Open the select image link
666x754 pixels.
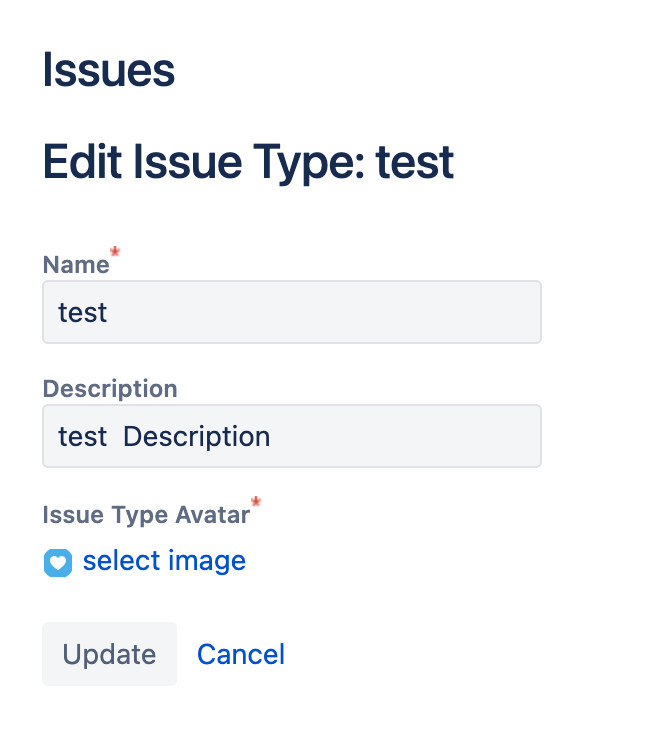(164, 561)
